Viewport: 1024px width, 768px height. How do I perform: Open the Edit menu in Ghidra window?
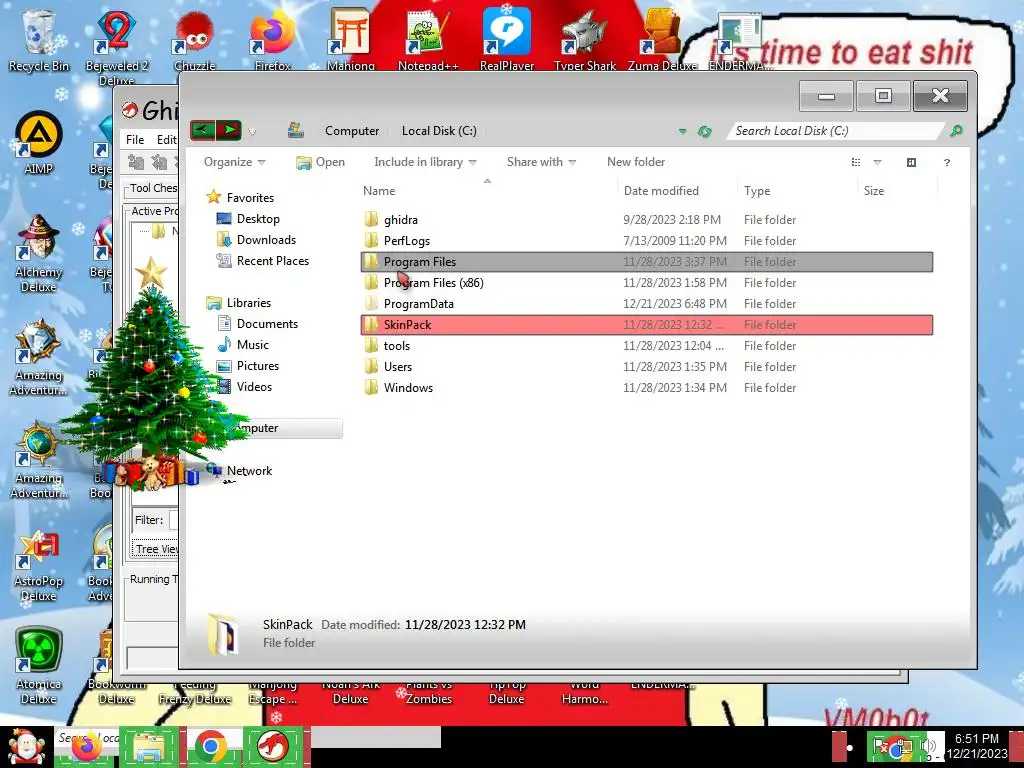[167, 140]
